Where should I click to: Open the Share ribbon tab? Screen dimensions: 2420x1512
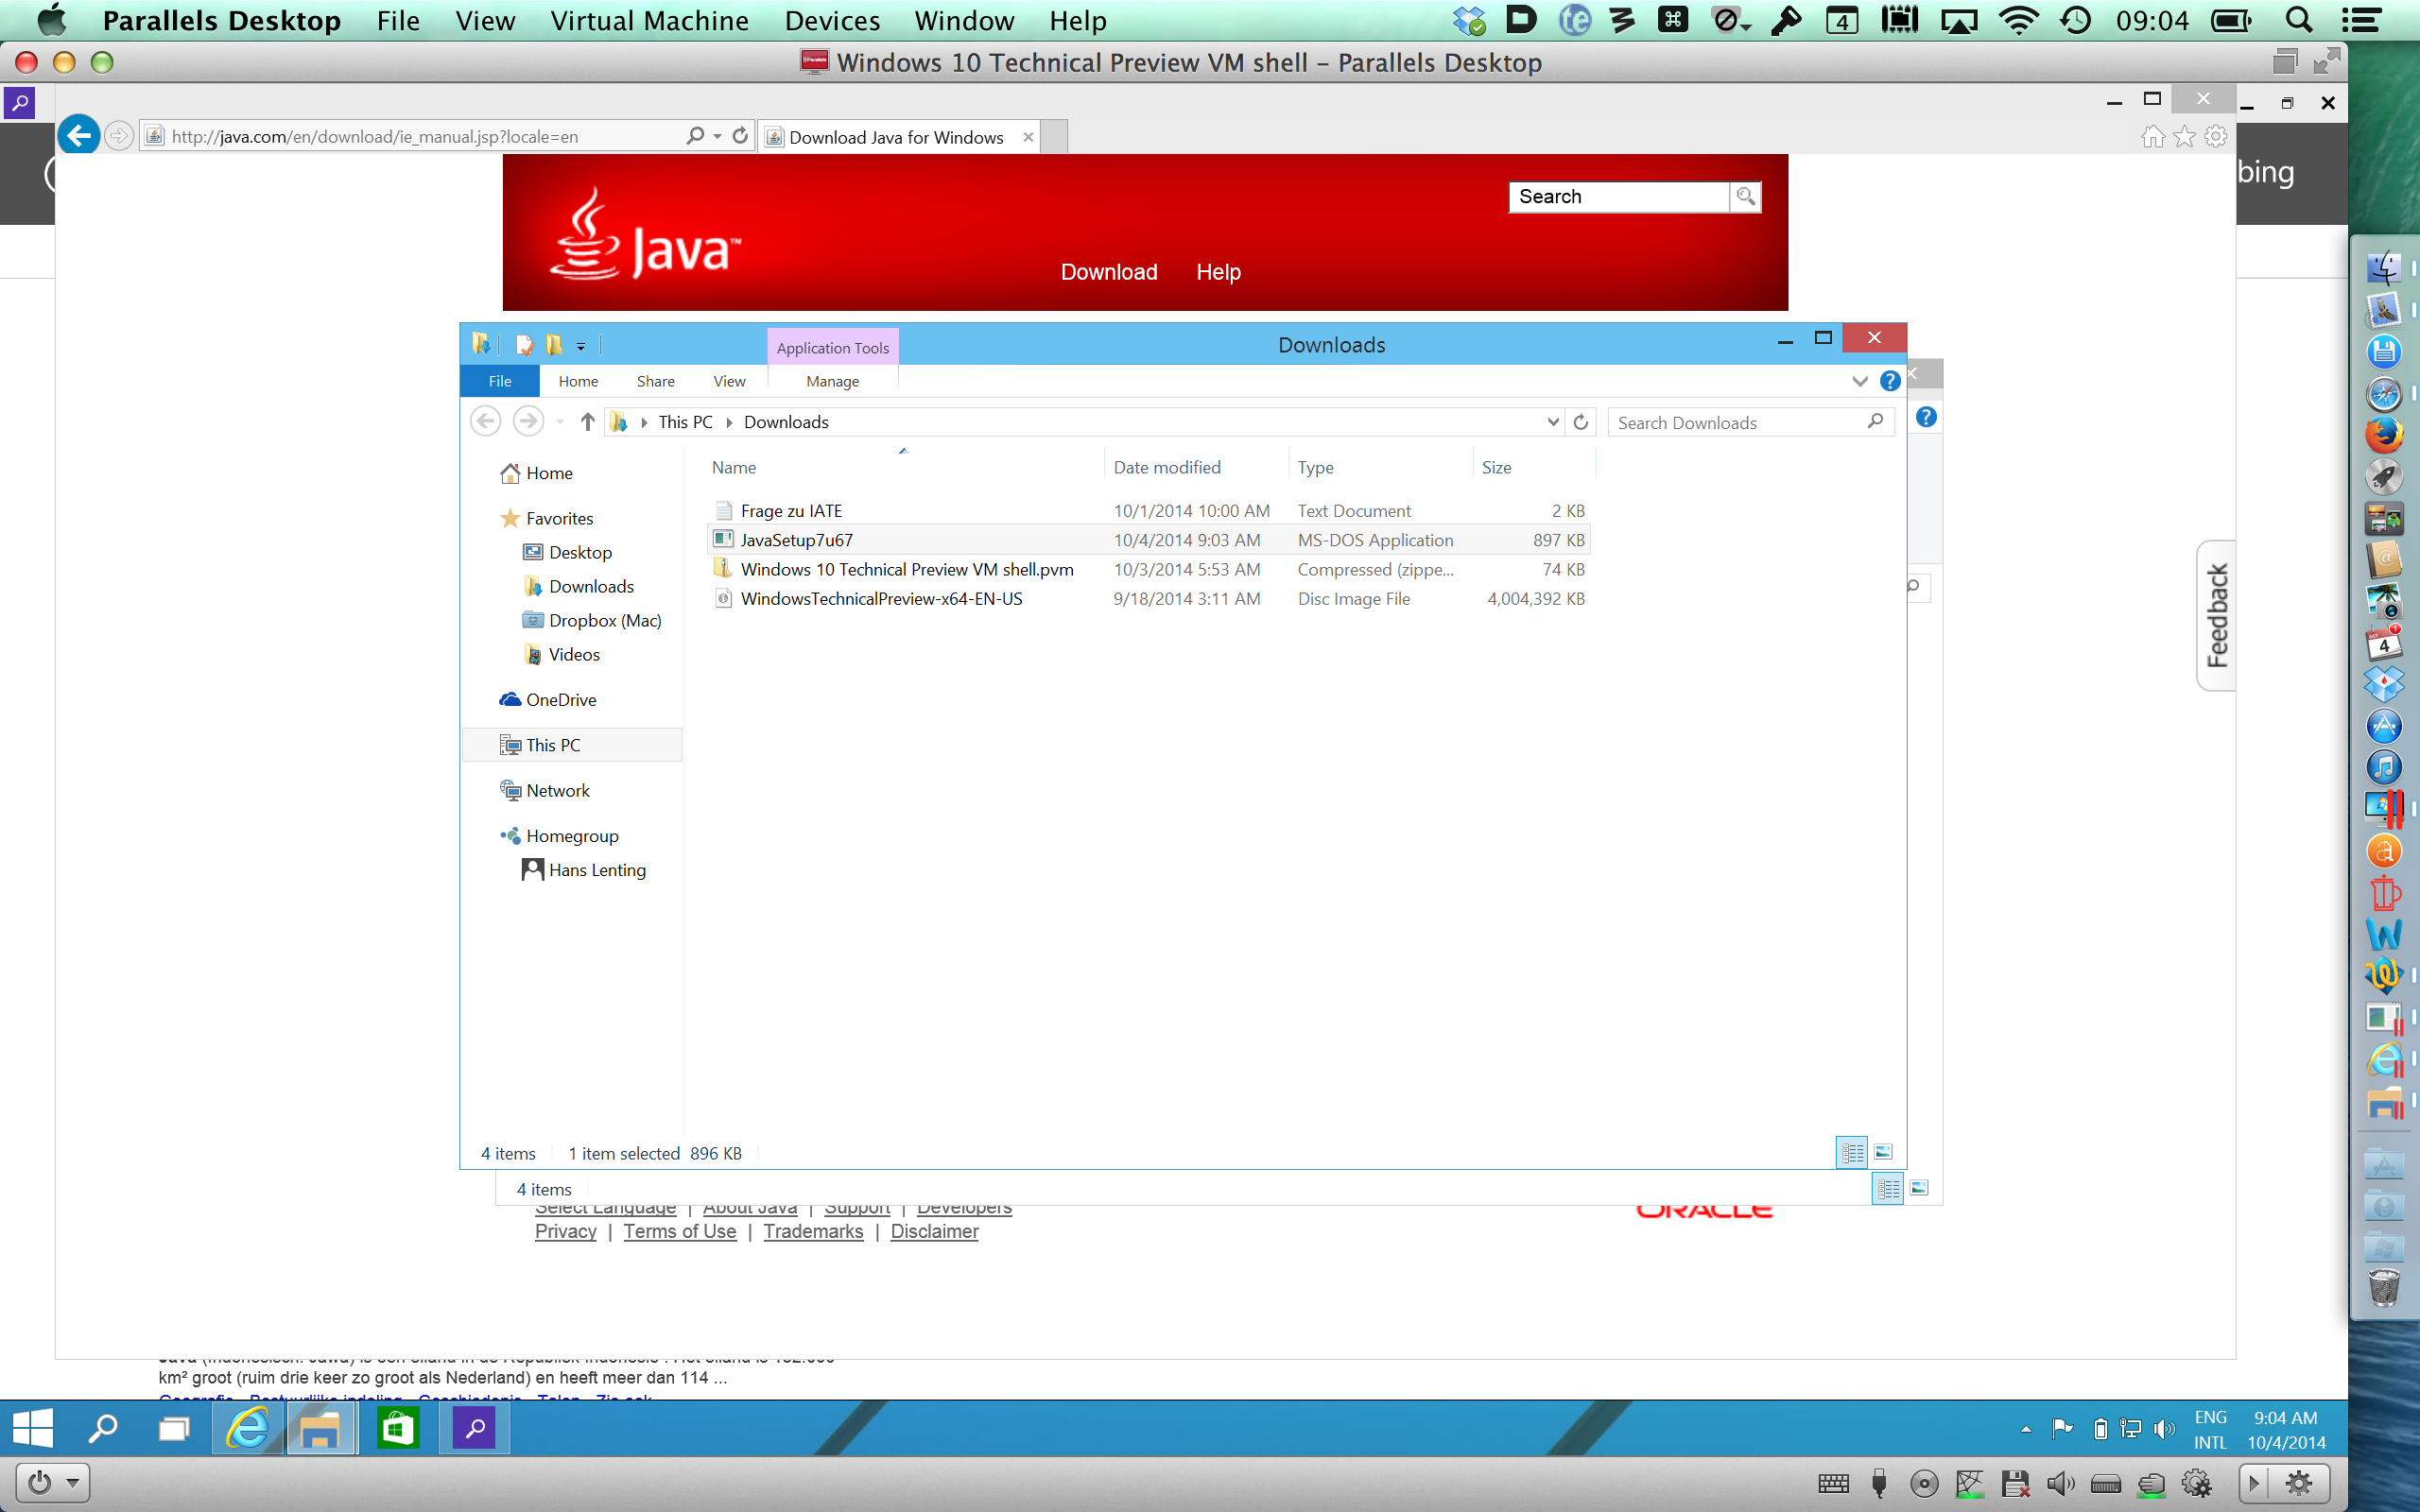click(x=655, y=381)
